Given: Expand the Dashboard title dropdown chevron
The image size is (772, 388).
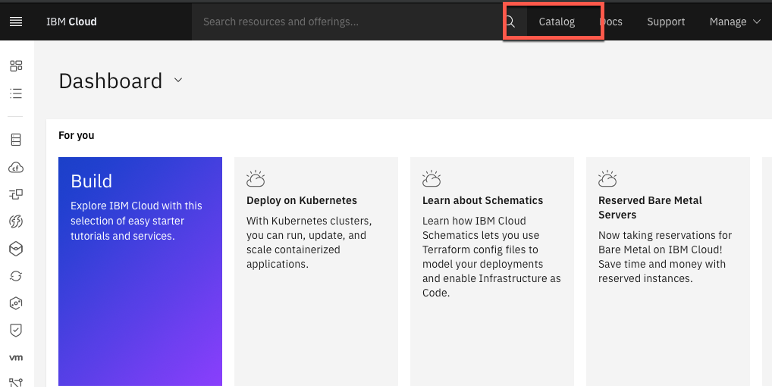Looking at the screenshot, I should 178,80.
